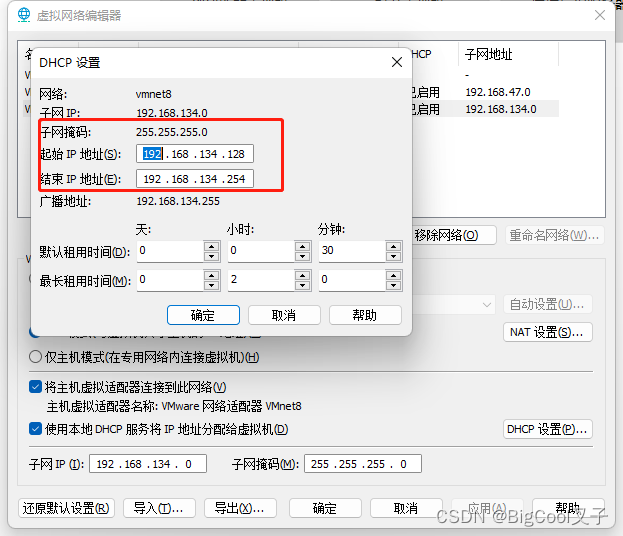Increase maximum lease hours value
The width and height of the screenshot is (623, 536).
pyautogui.click(x=302, y=275)
